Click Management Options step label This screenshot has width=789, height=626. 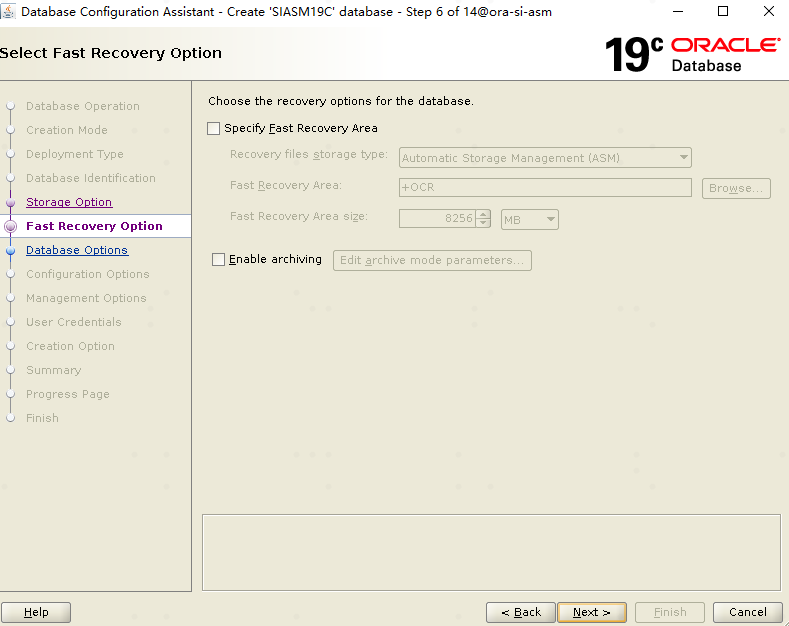tap(86, 298)
